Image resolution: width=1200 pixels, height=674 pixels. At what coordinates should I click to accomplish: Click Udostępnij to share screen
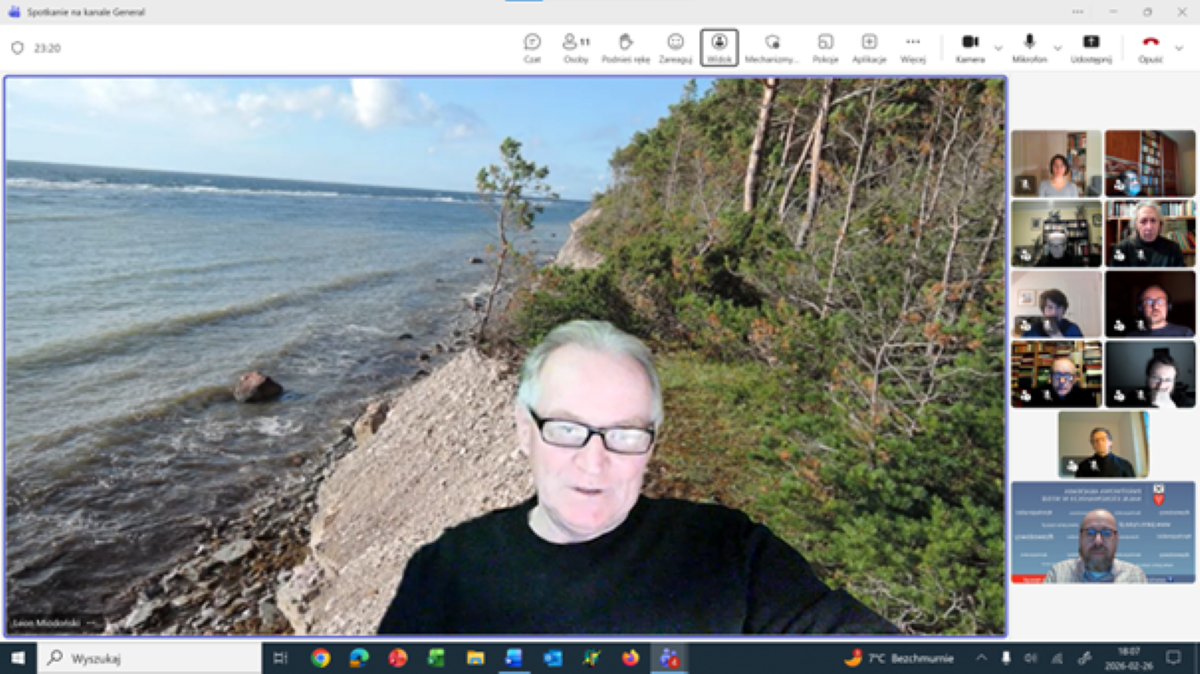coord(1091,47)
